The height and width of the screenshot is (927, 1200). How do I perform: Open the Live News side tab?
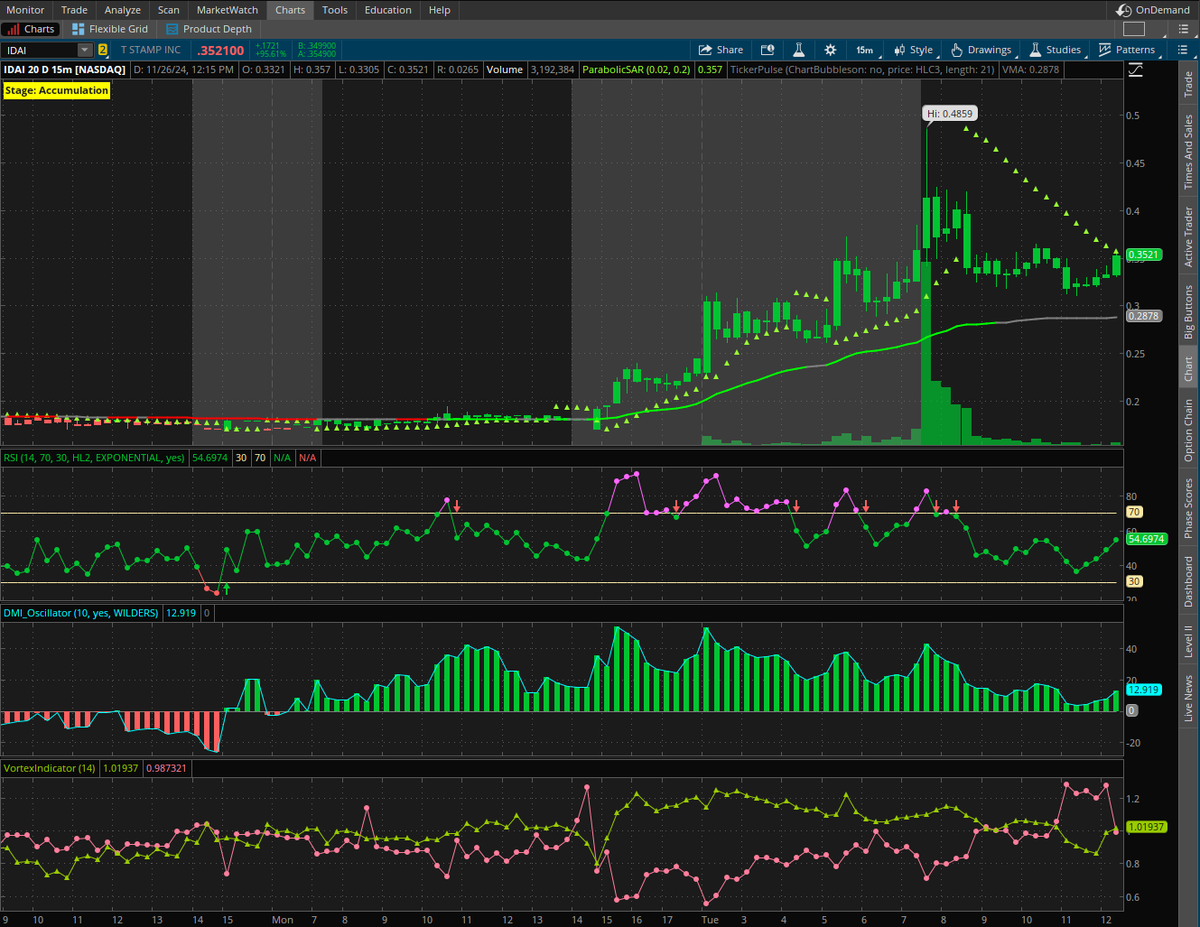[1188, 699]
